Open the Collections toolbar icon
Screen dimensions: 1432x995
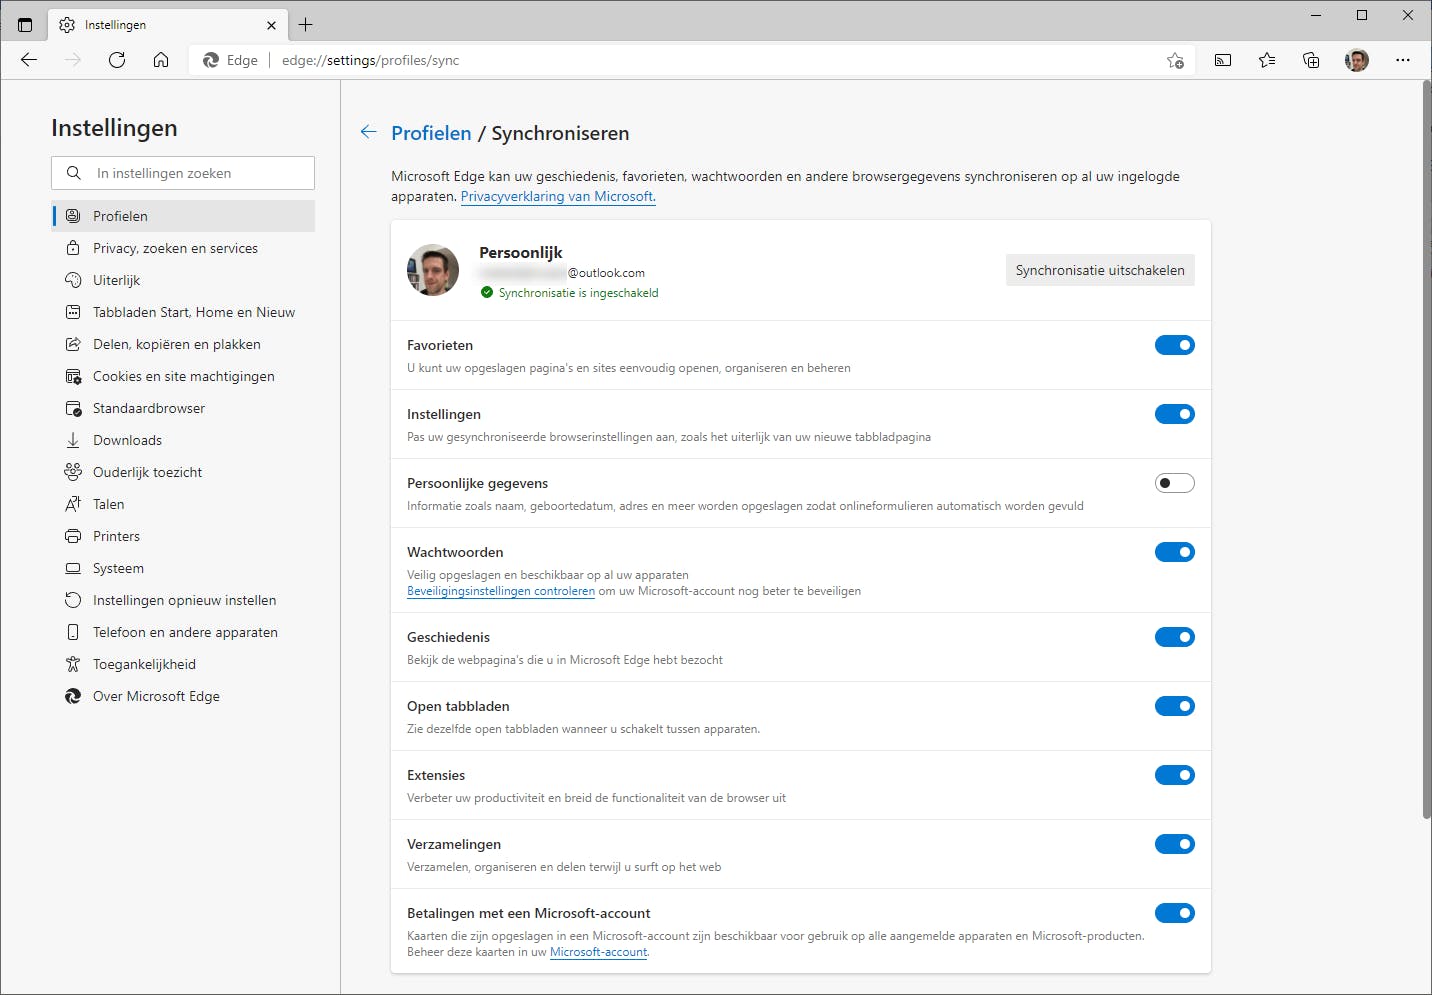click(1311, 60)
